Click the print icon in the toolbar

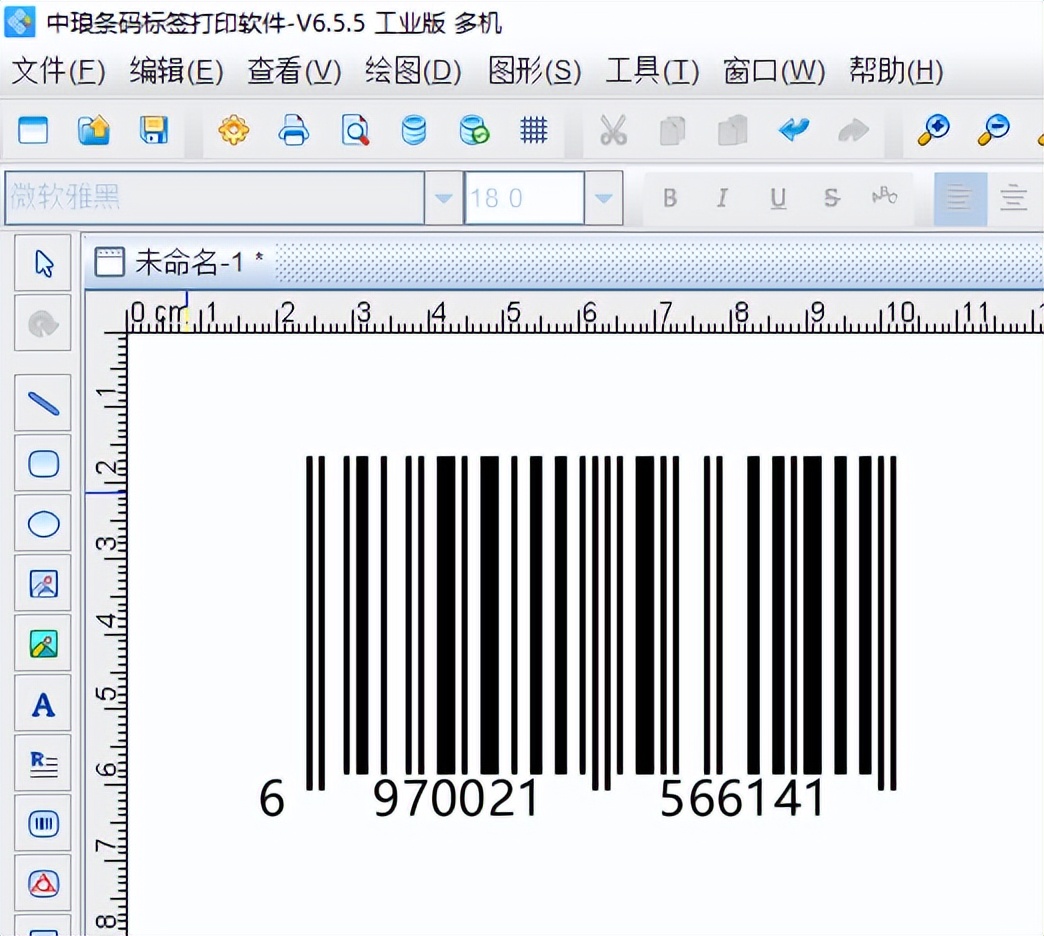pos(293,130)
